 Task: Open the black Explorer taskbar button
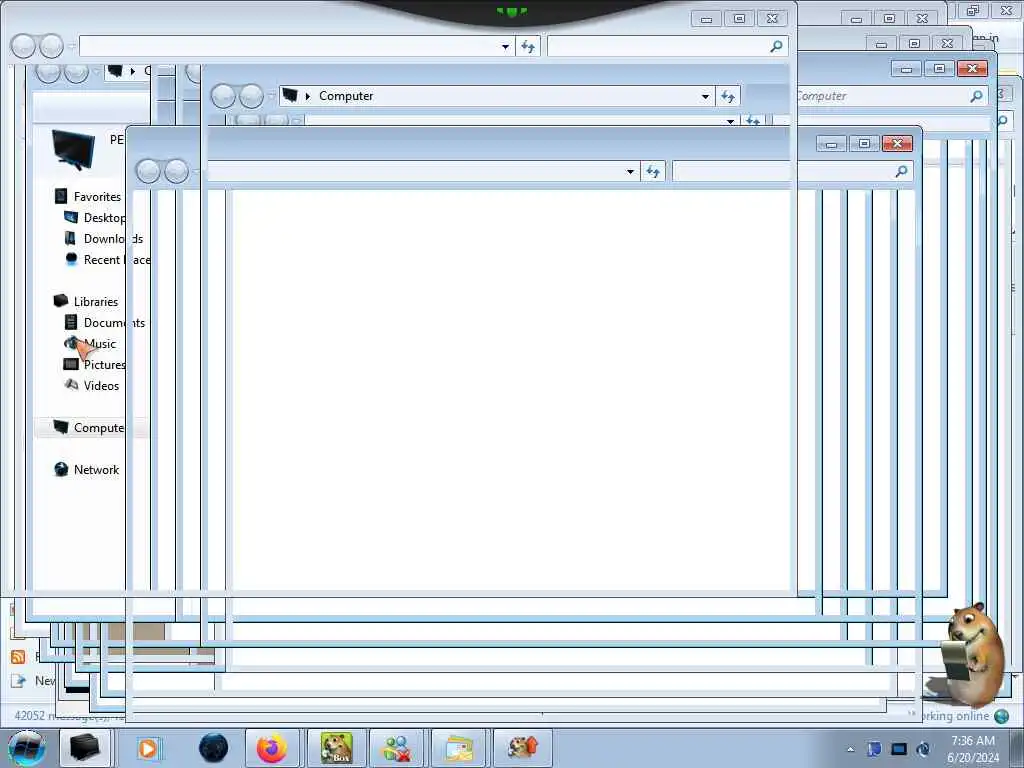click(x=85, y=748)
